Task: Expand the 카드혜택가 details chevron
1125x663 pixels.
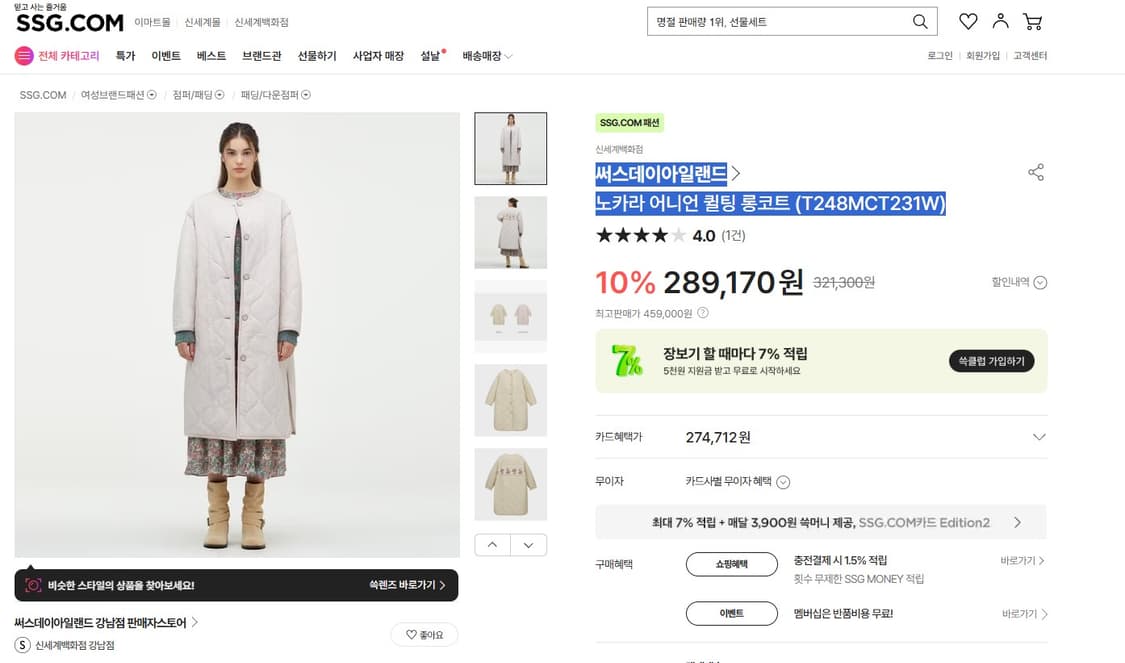Action: [x=1038, y=437]
